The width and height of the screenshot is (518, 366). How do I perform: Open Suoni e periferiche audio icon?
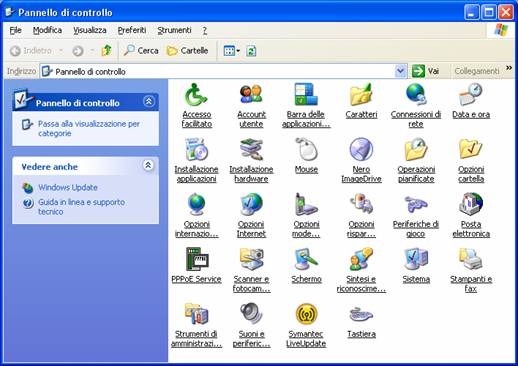pos(251,314)
